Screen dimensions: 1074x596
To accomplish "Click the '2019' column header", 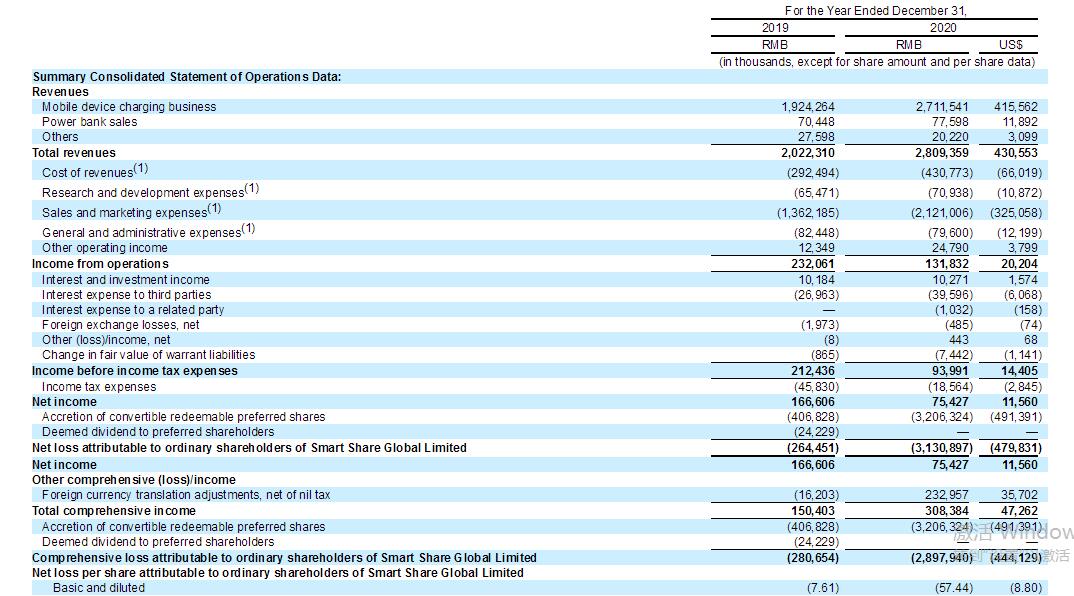I will point(775,28).
